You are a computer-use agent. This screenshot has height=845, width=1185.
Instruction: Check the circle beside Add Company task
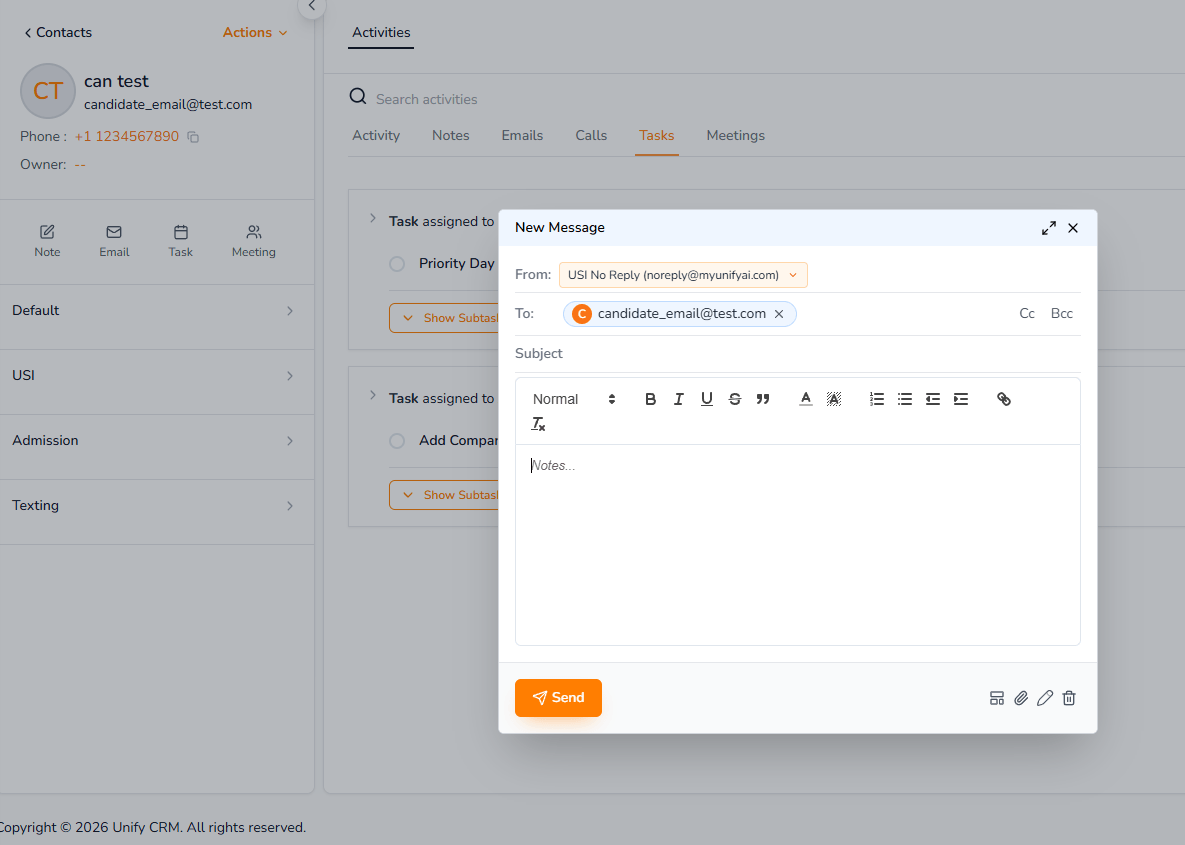pyautogui.click(x=396, y=440)
